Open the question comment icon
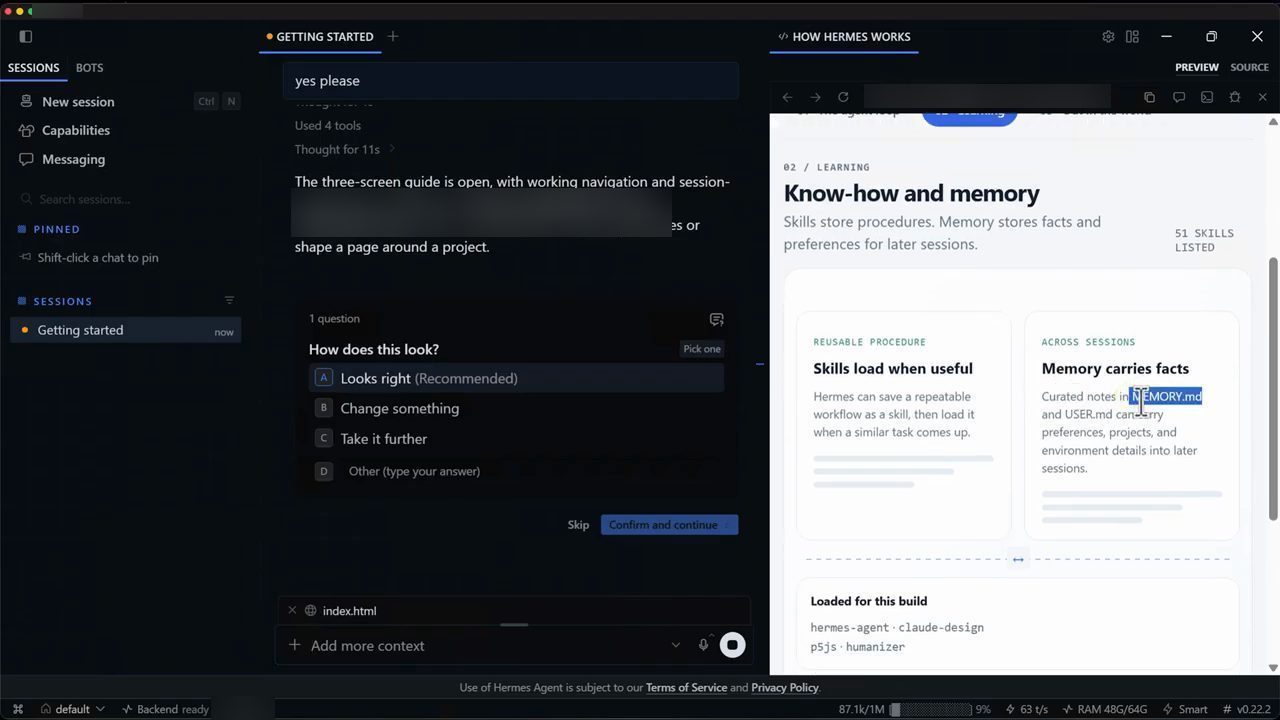This screenshot has width=1280, height=720. pyautogui.click(x=716, y=319)
